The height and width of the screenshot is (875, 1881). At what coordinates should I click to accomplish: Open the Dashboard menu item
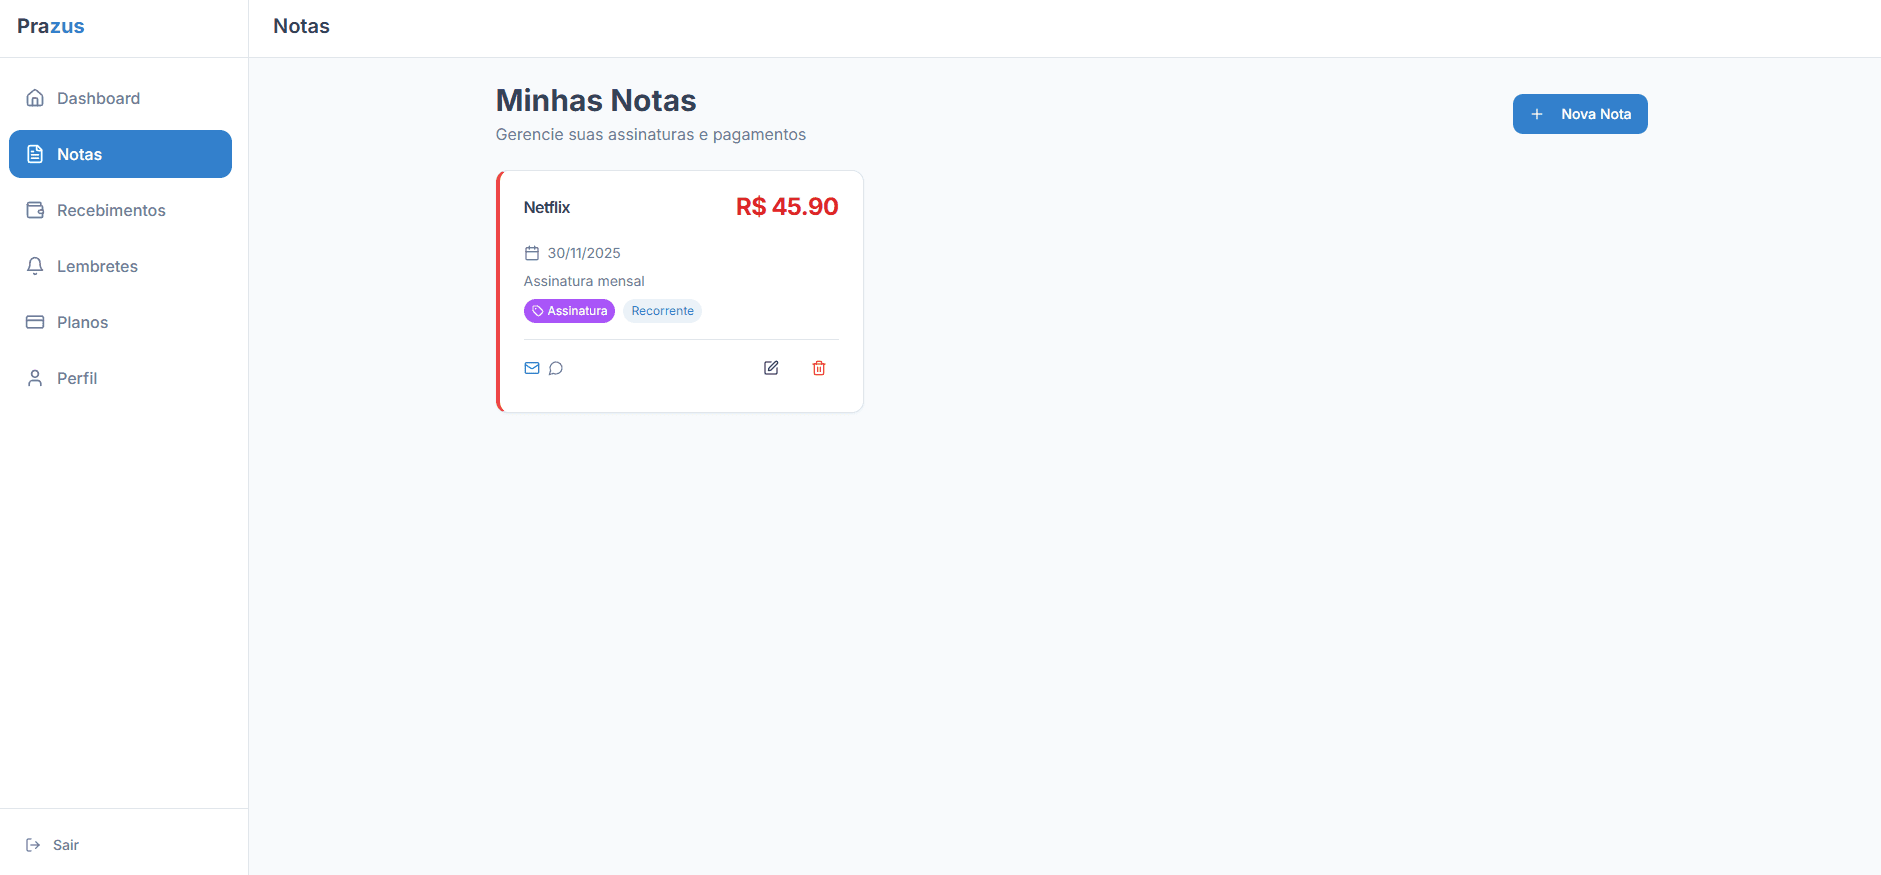(x=120, y=98)
